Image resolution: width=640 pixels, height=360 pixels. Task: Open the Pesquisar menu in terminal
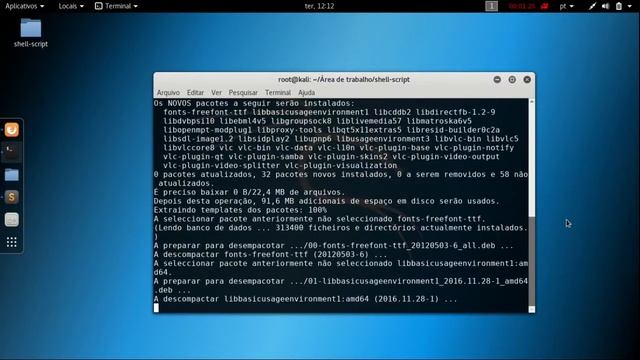(x=243, y=93)
